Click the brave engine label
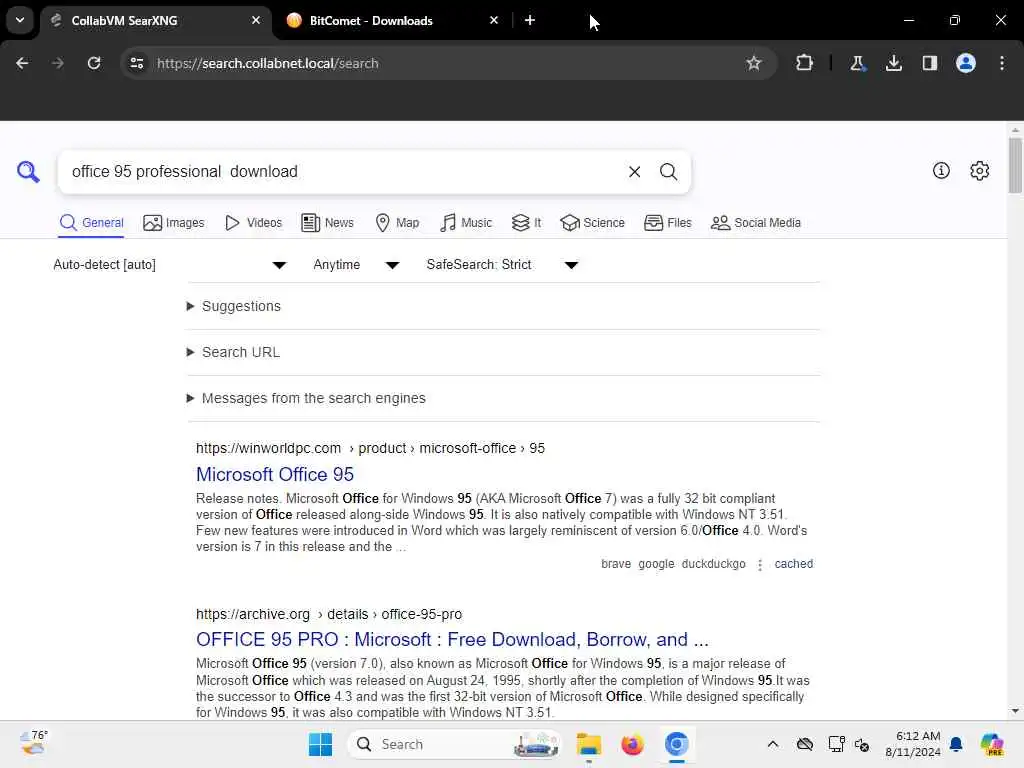Viewport: 1024px width, 768px height. tap(616, 564)
